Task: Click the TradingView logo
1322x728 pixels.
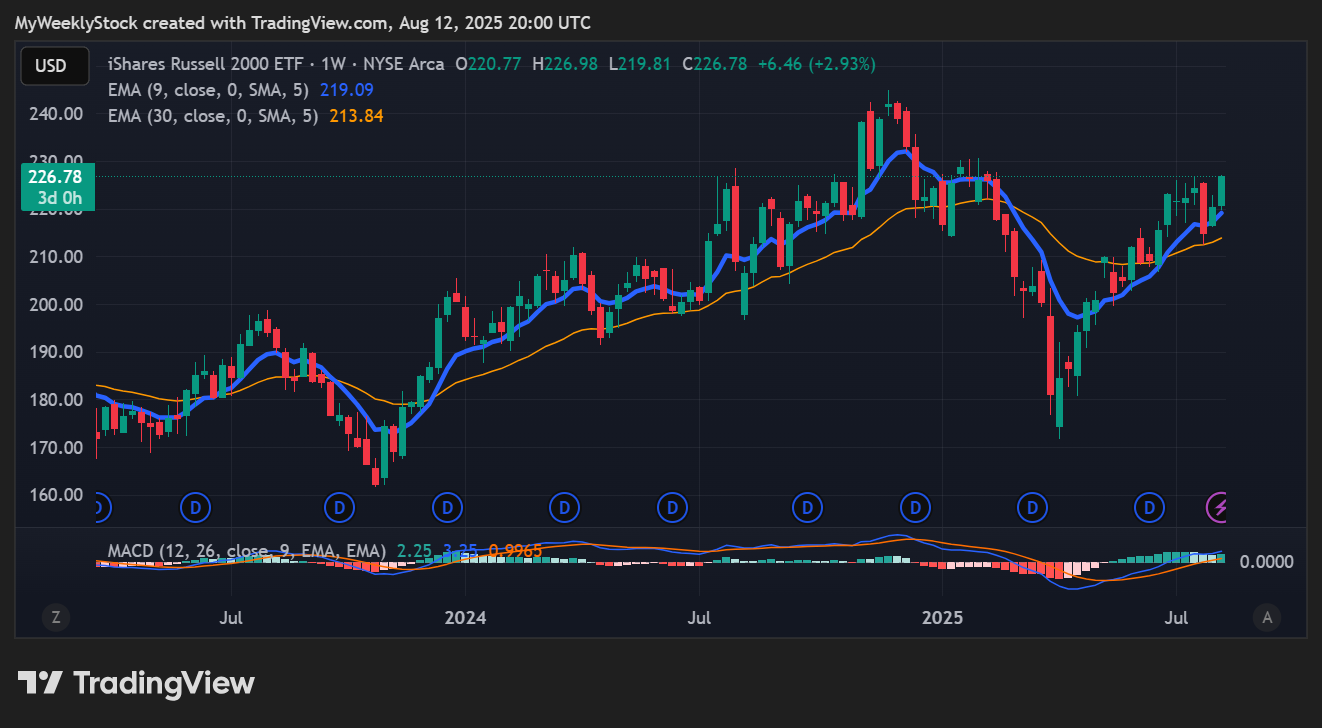Action: [x=137, y=683]
